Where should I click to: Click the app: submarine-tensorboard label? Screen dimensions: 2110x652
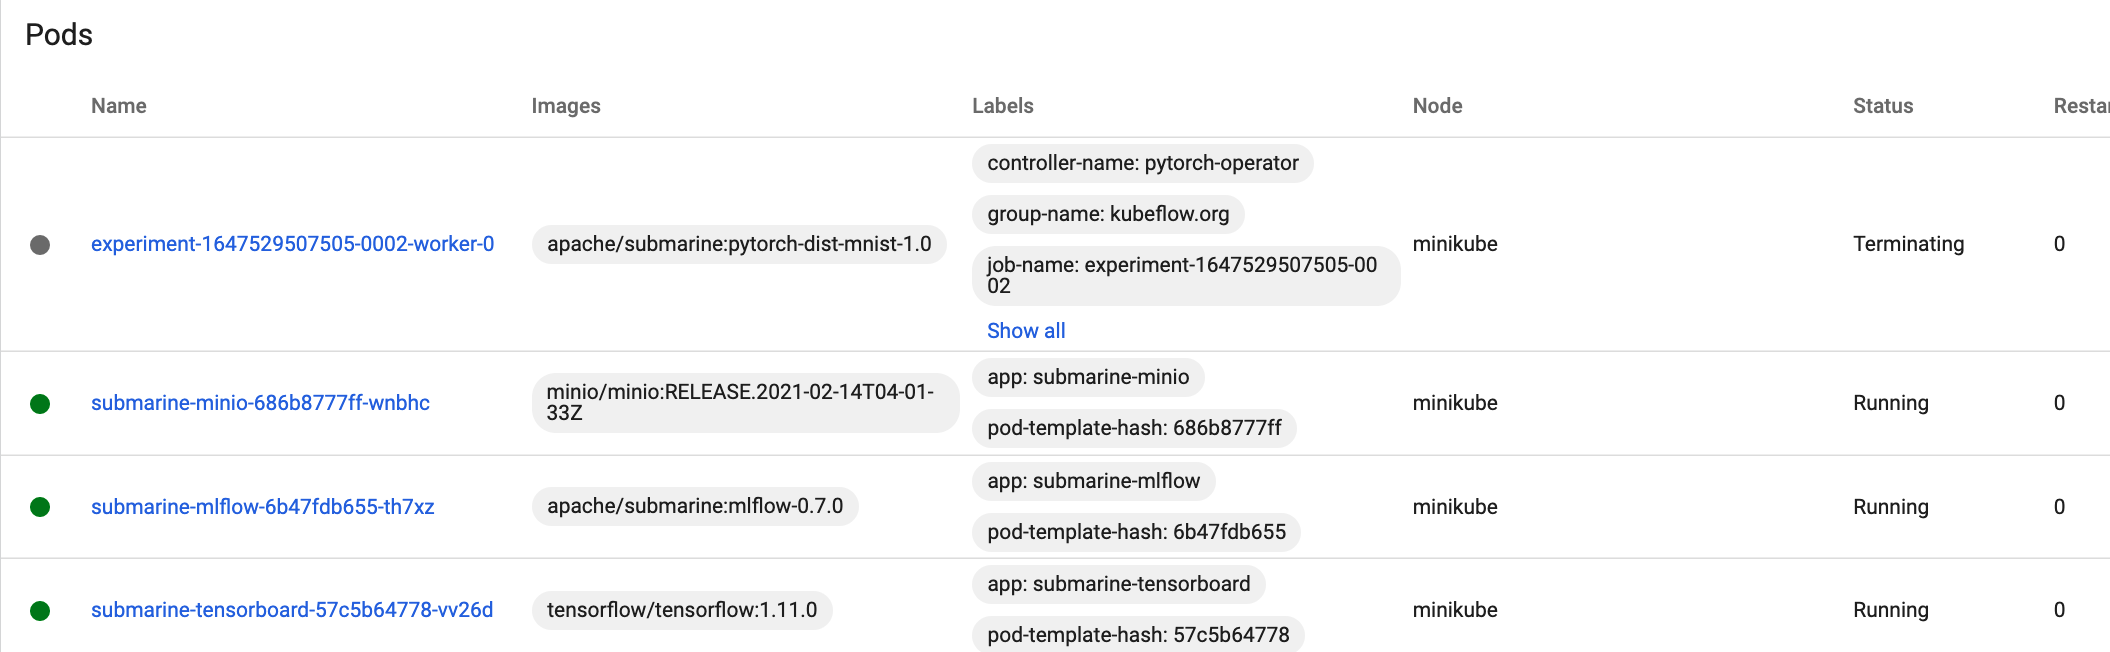coord(1119,584)
